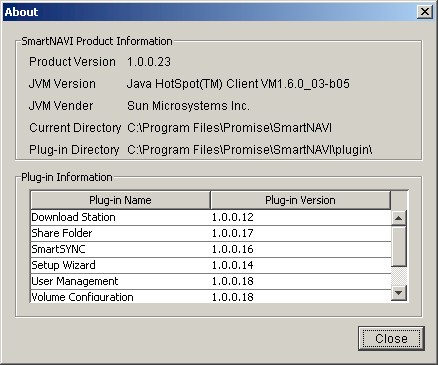The image size is (438, 365).
Task: Click the Plug-in Version column header
Action: tap(300, 200)
